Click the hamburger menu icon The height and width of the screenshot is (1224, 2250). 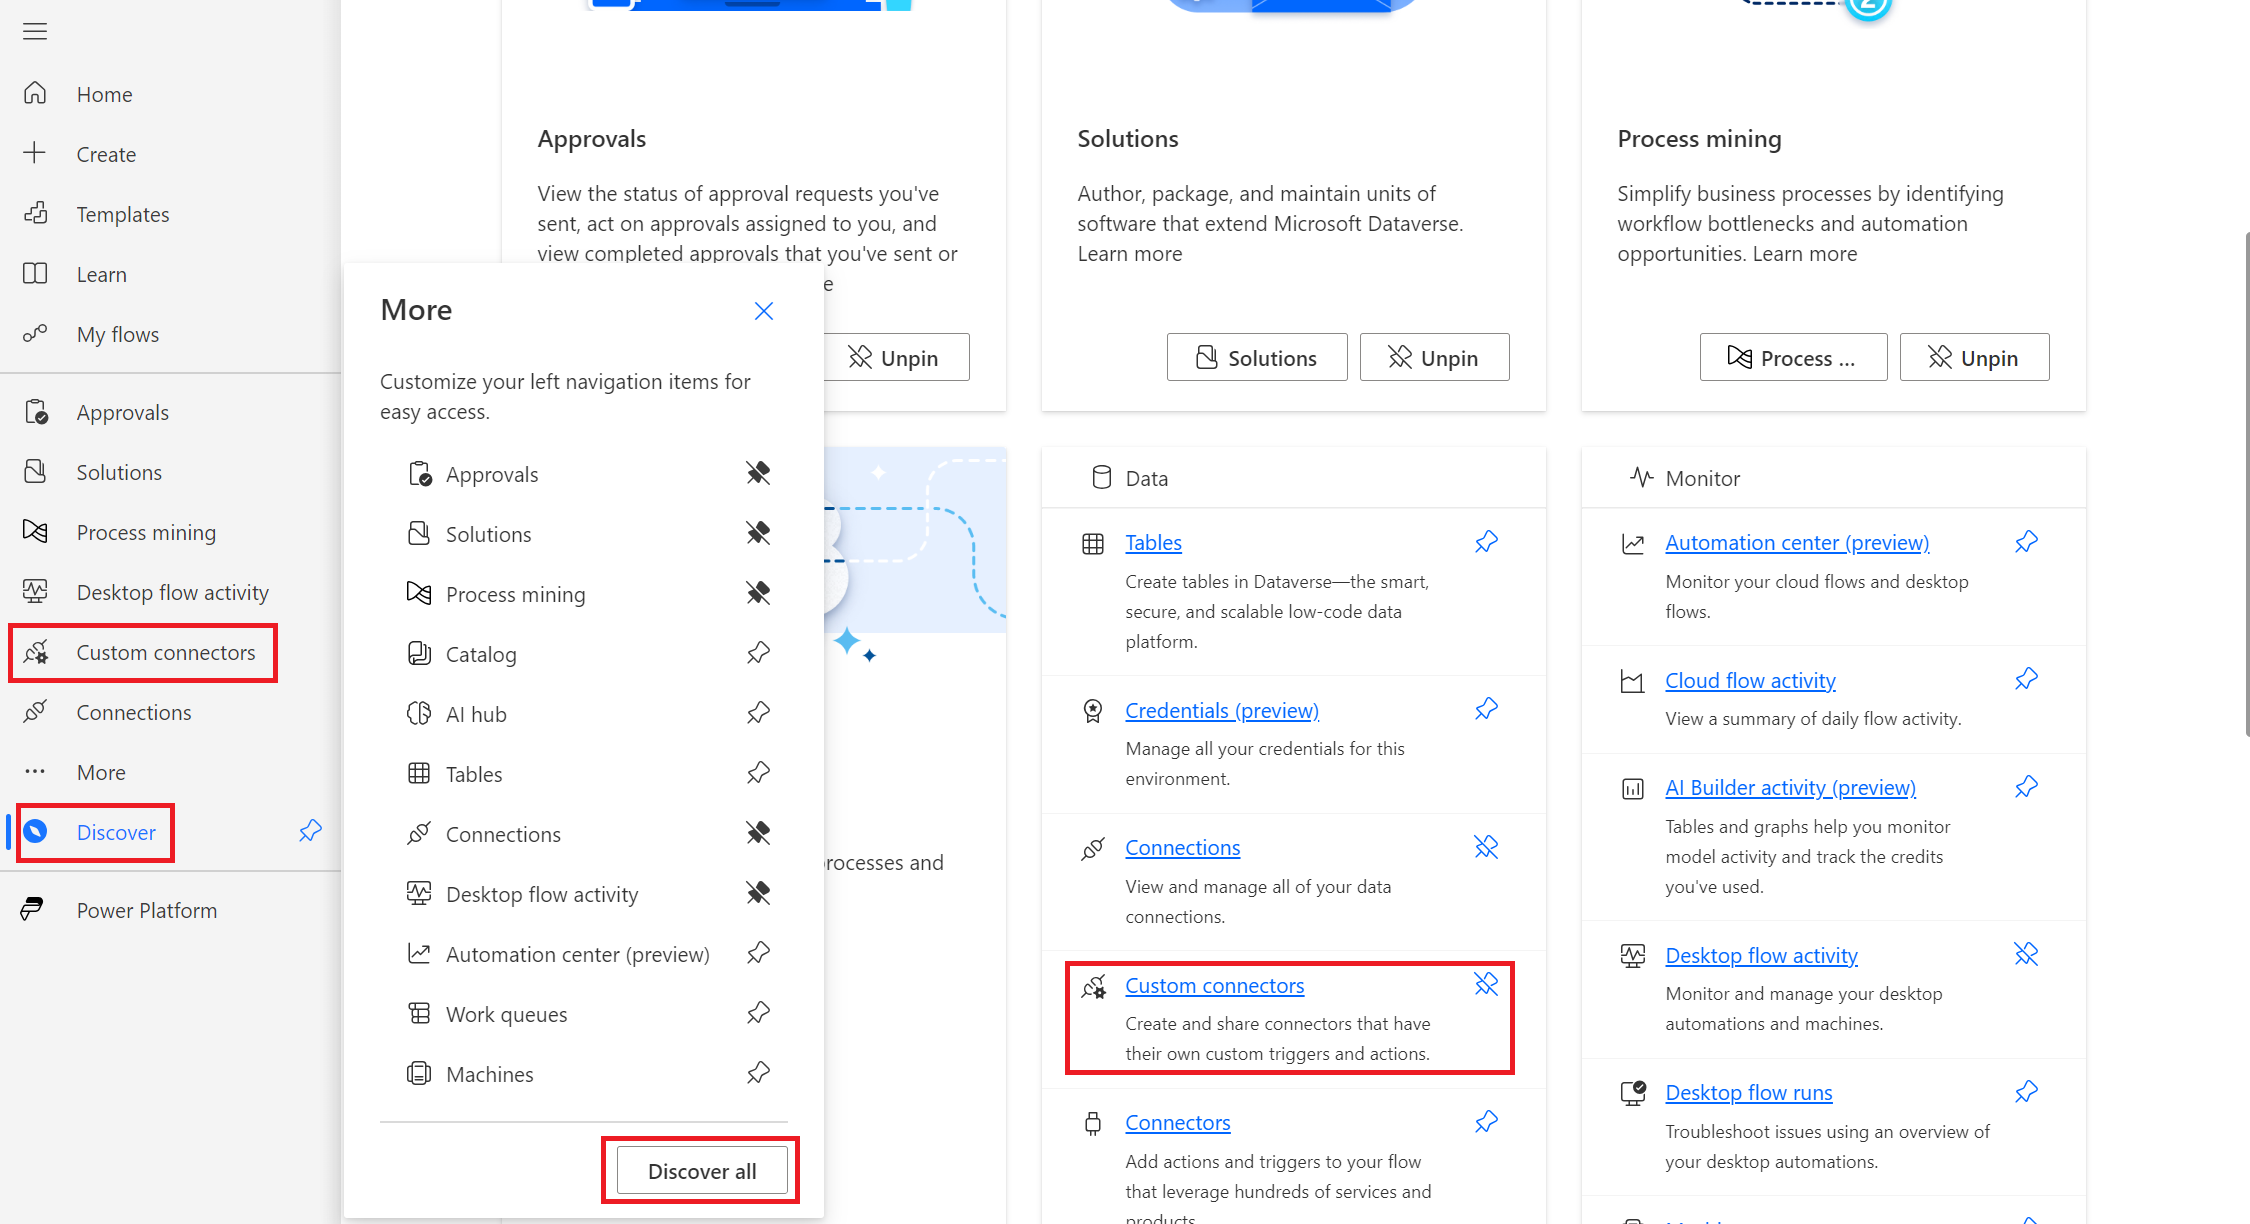point(35,31)
